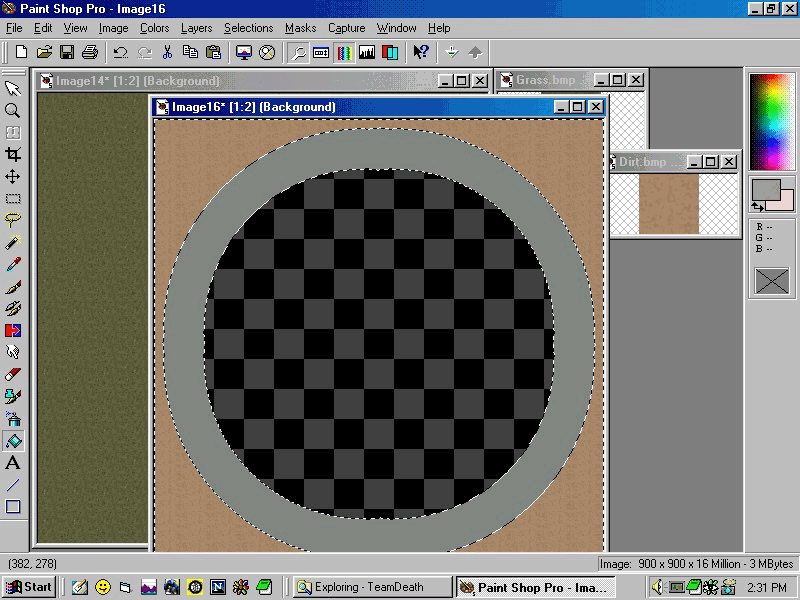Pick the Magic Wand tool
800x600 pixels.
[13, 243]
